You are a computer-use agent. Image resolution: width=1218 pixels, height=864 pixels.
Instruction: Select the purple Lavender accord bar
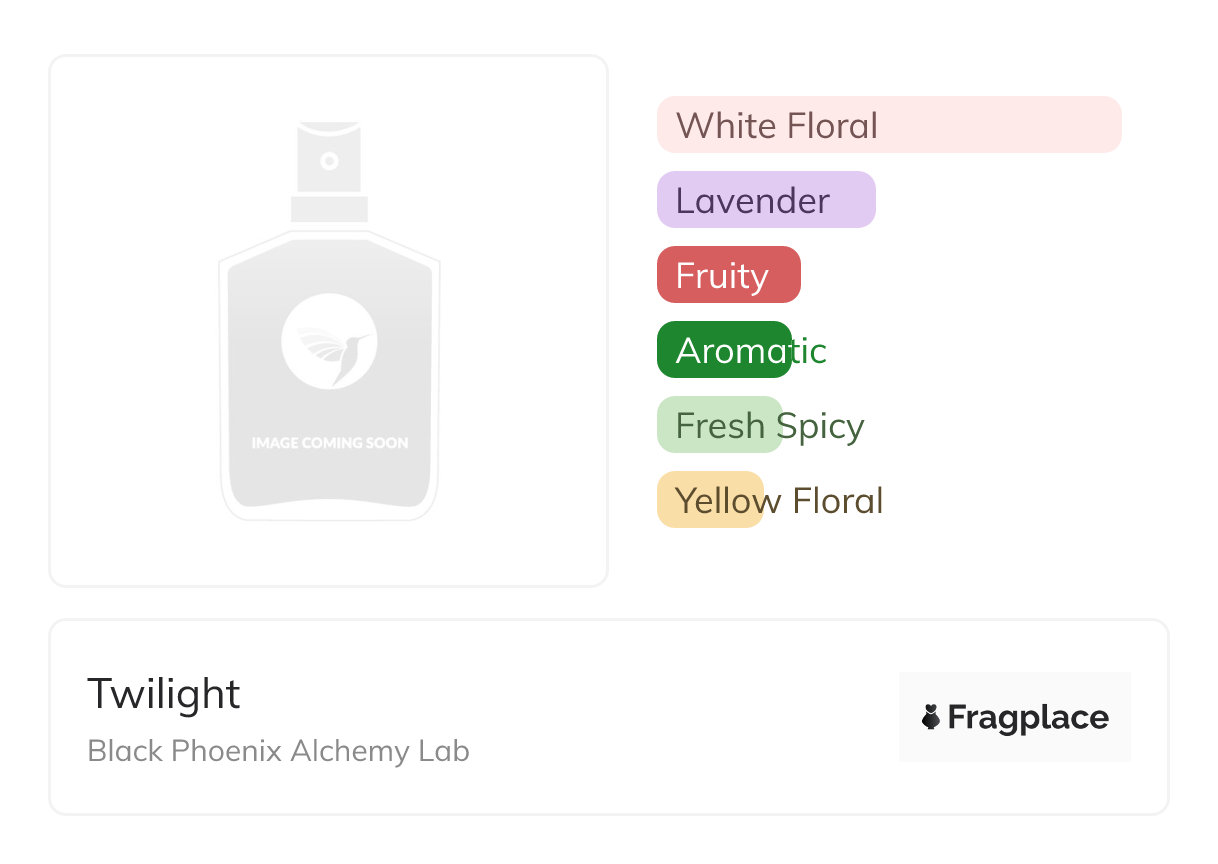point(766,200)
